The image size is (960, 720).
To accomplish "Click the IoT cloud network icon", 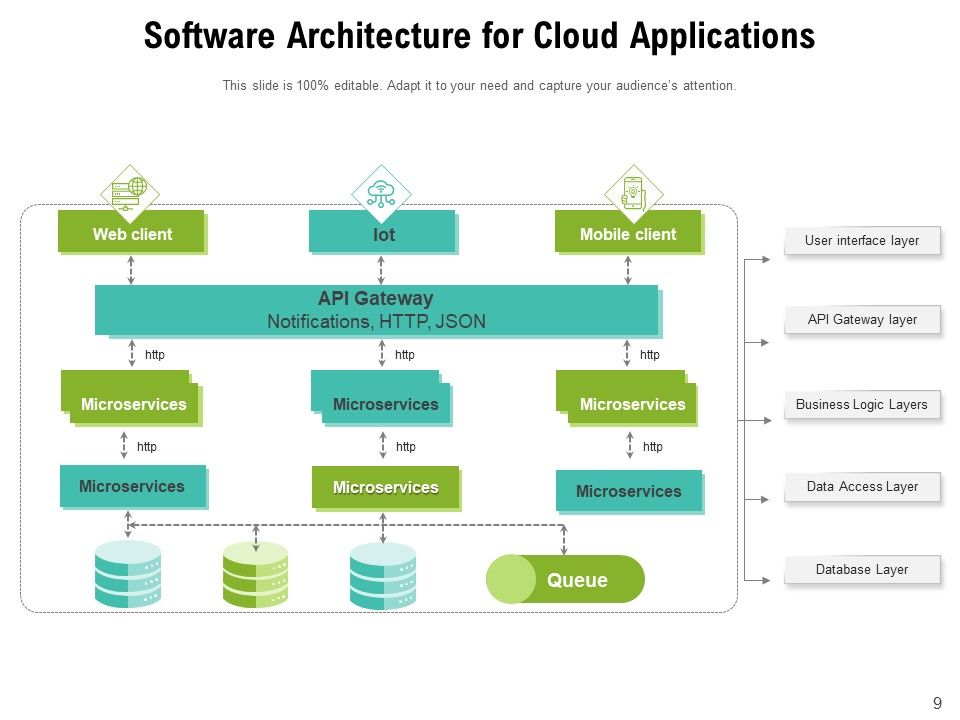I will point(380,192).
